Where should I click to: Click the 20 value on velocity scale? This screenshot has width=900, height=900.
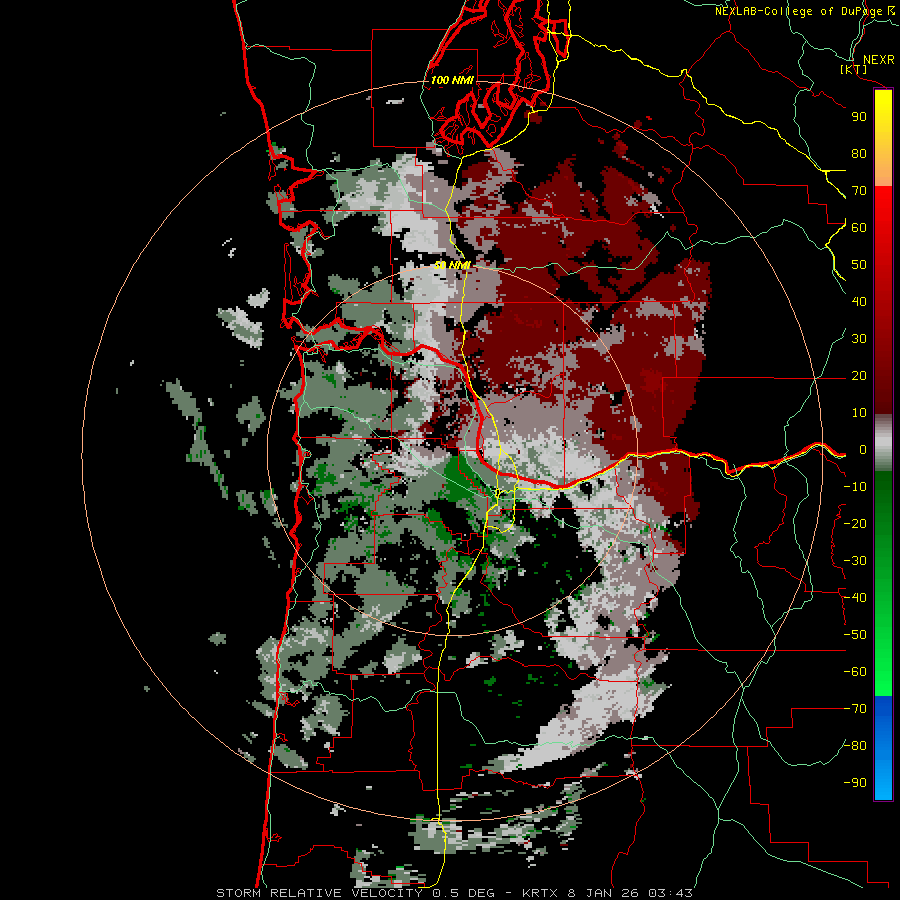(859, 375)
